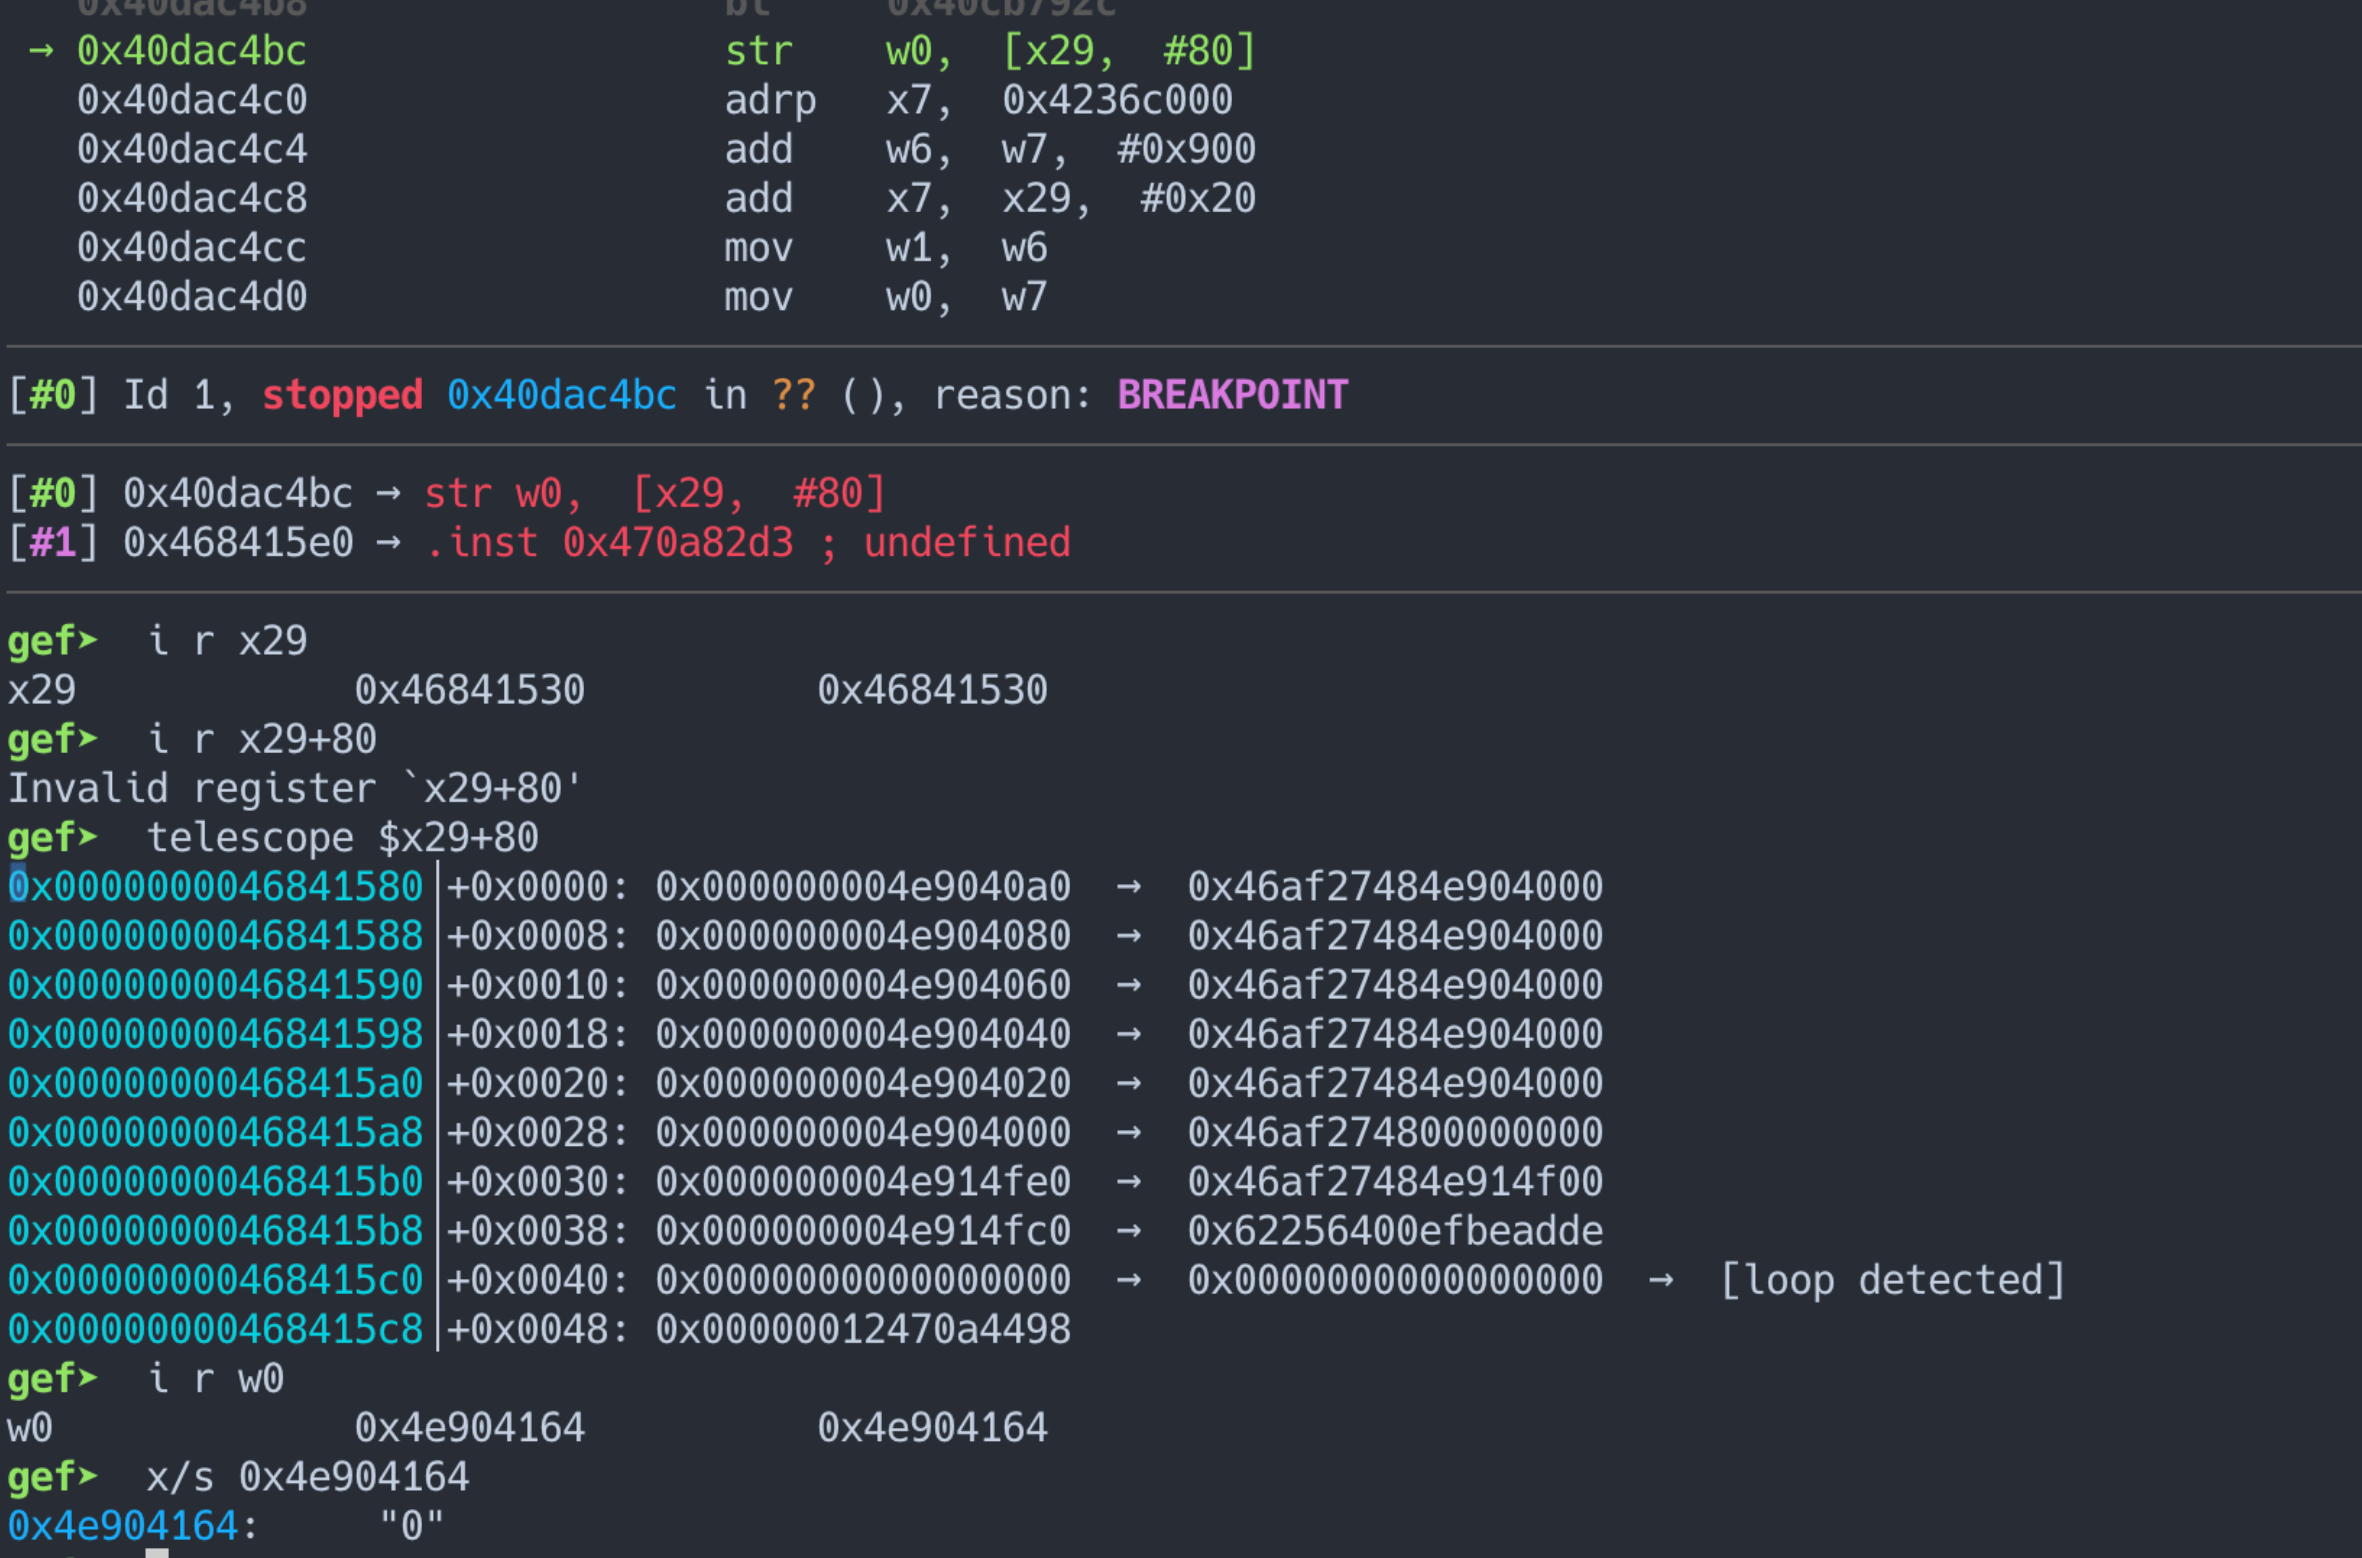Select the BREAKPOINT reason text

coord(1233,395)
